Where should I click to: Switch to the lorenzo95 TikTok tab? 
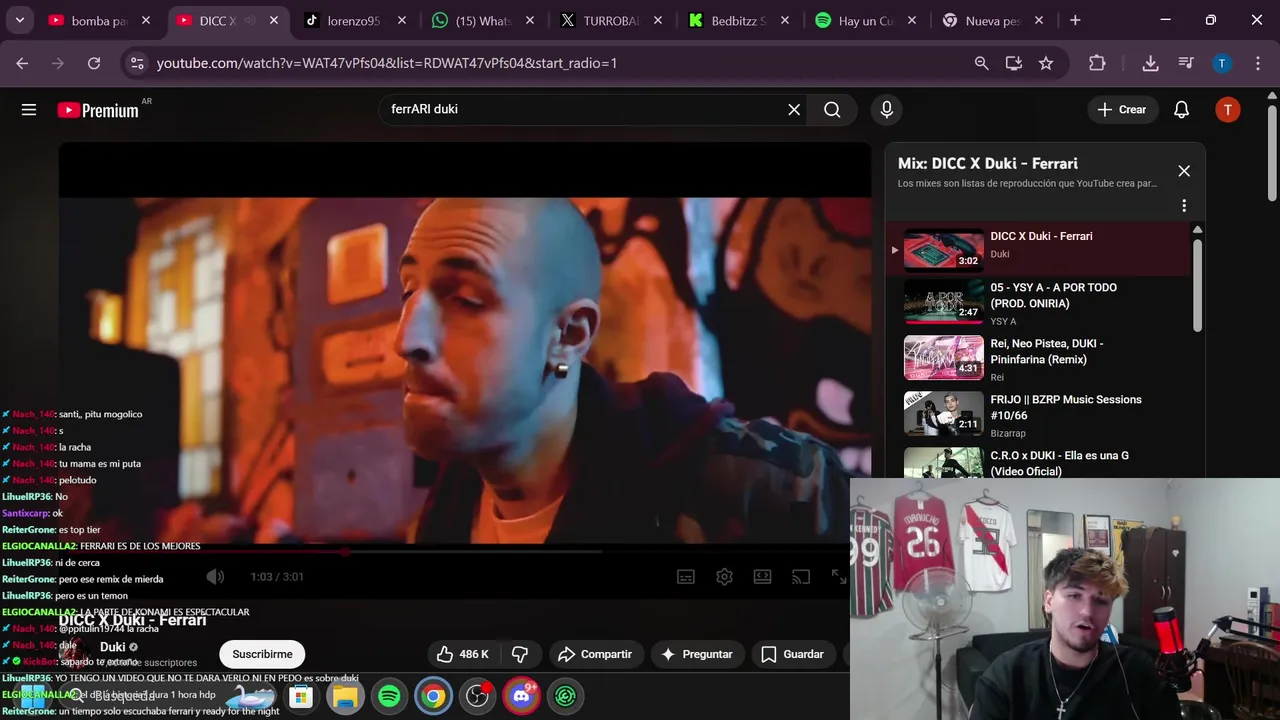pos(355,20)
